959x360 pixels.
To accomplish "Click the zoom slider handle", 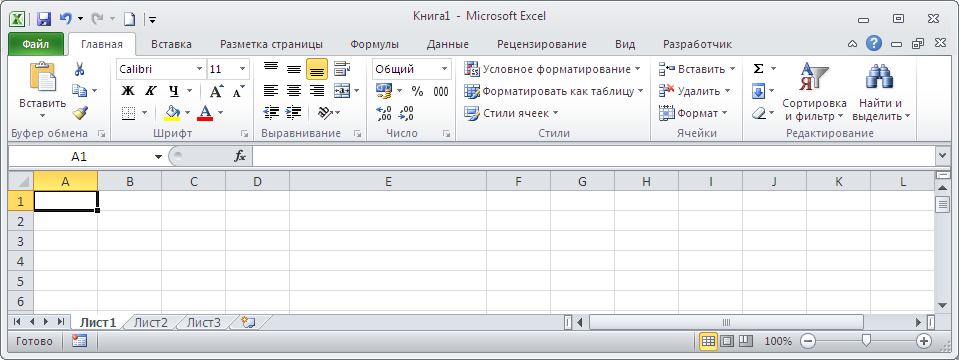I will pos(866,341).
